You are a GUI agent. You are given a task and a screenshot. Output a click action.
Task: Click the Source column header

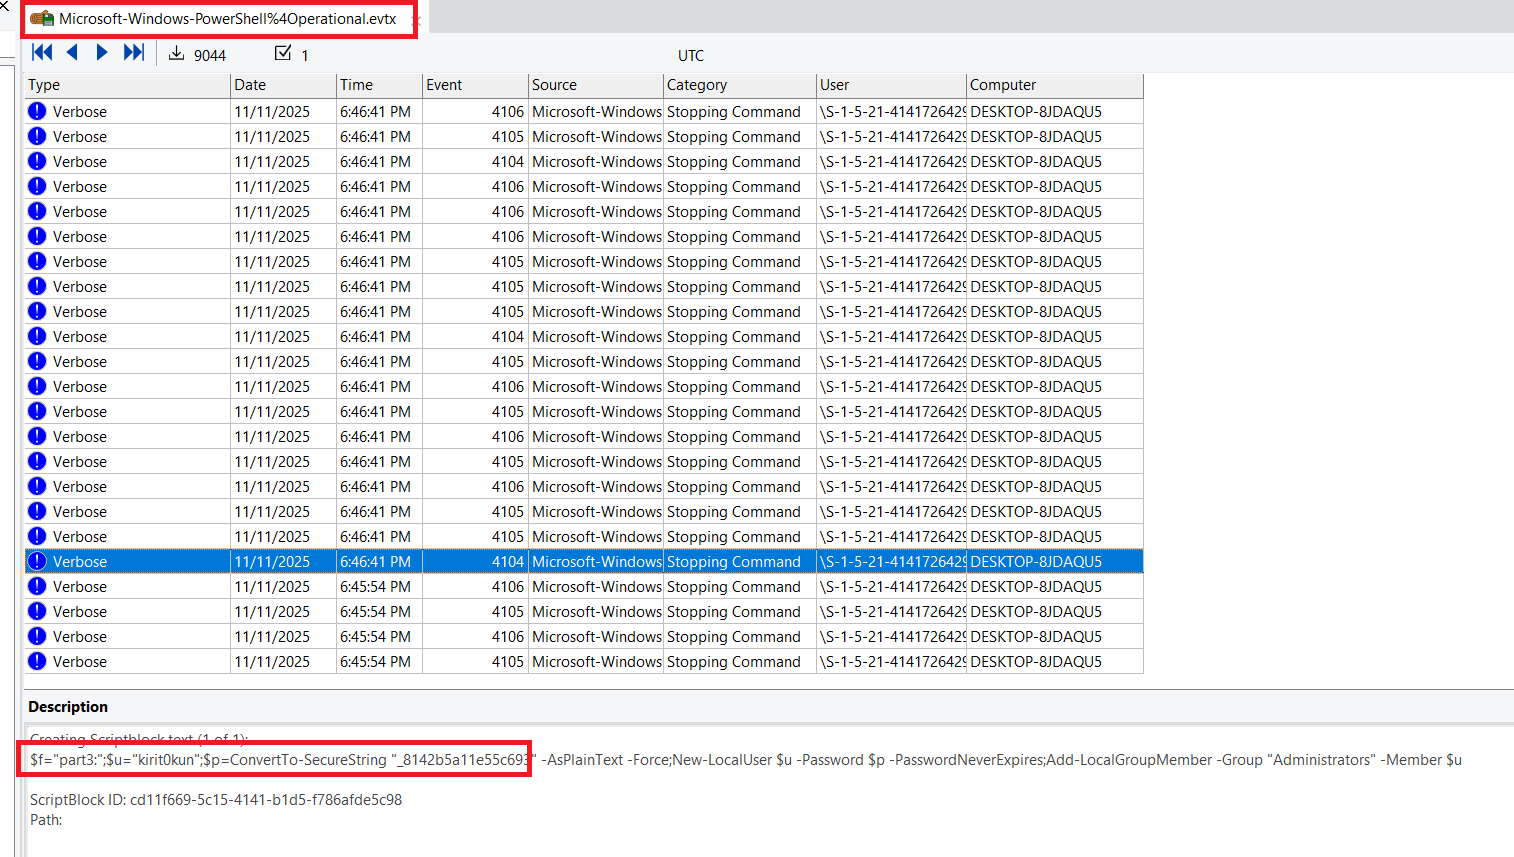click(x=595, y=85)
